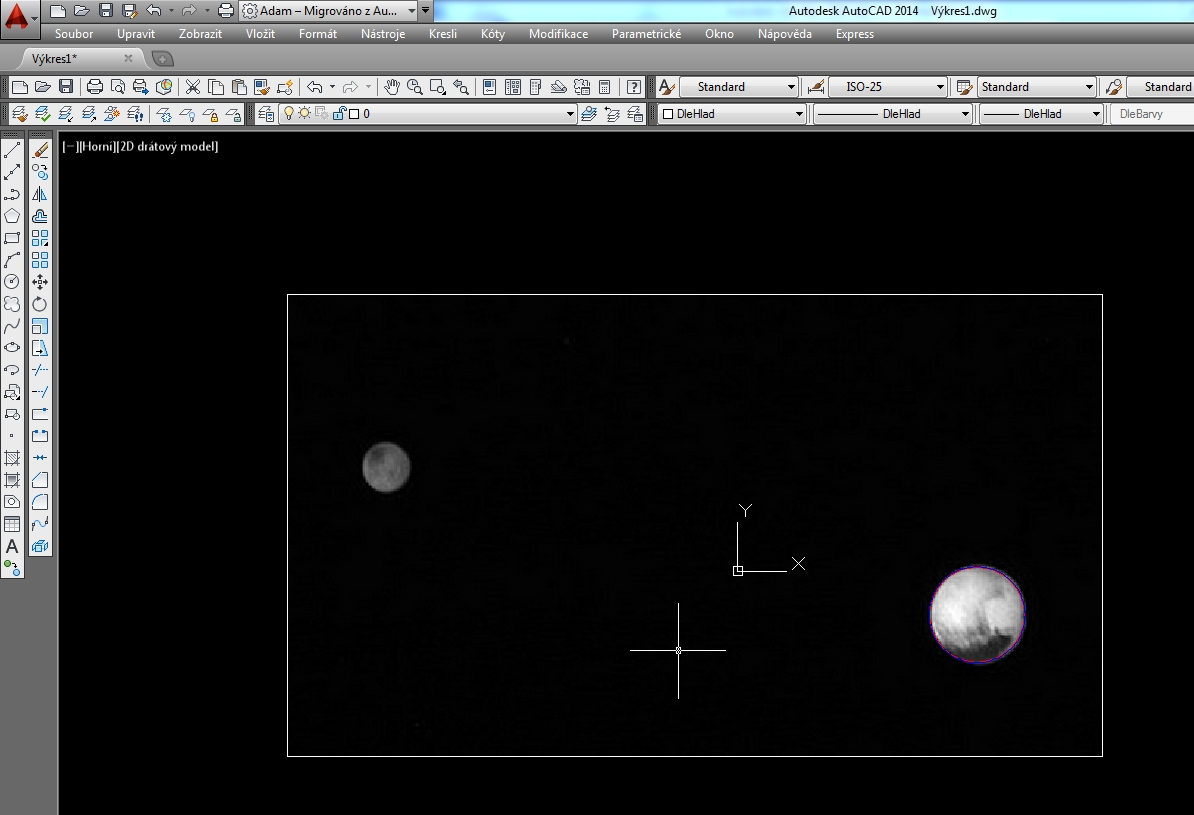Click the Plot printer icon in standard toolbar

(94, 87)
